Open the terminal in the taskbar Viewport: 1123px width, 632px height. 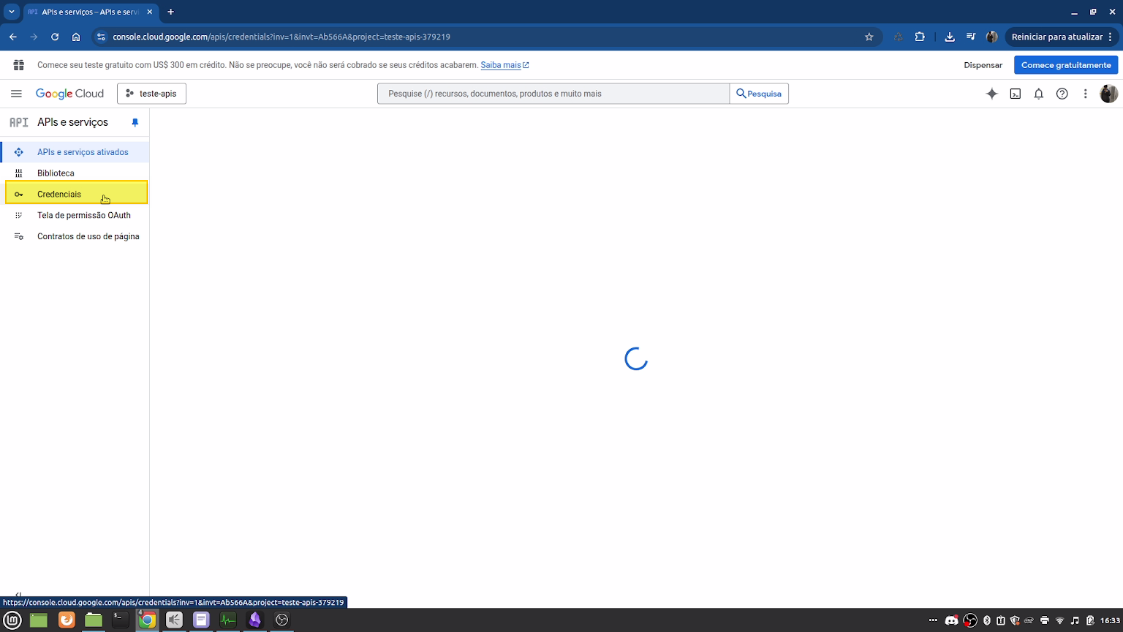click(x=120, y=620)
